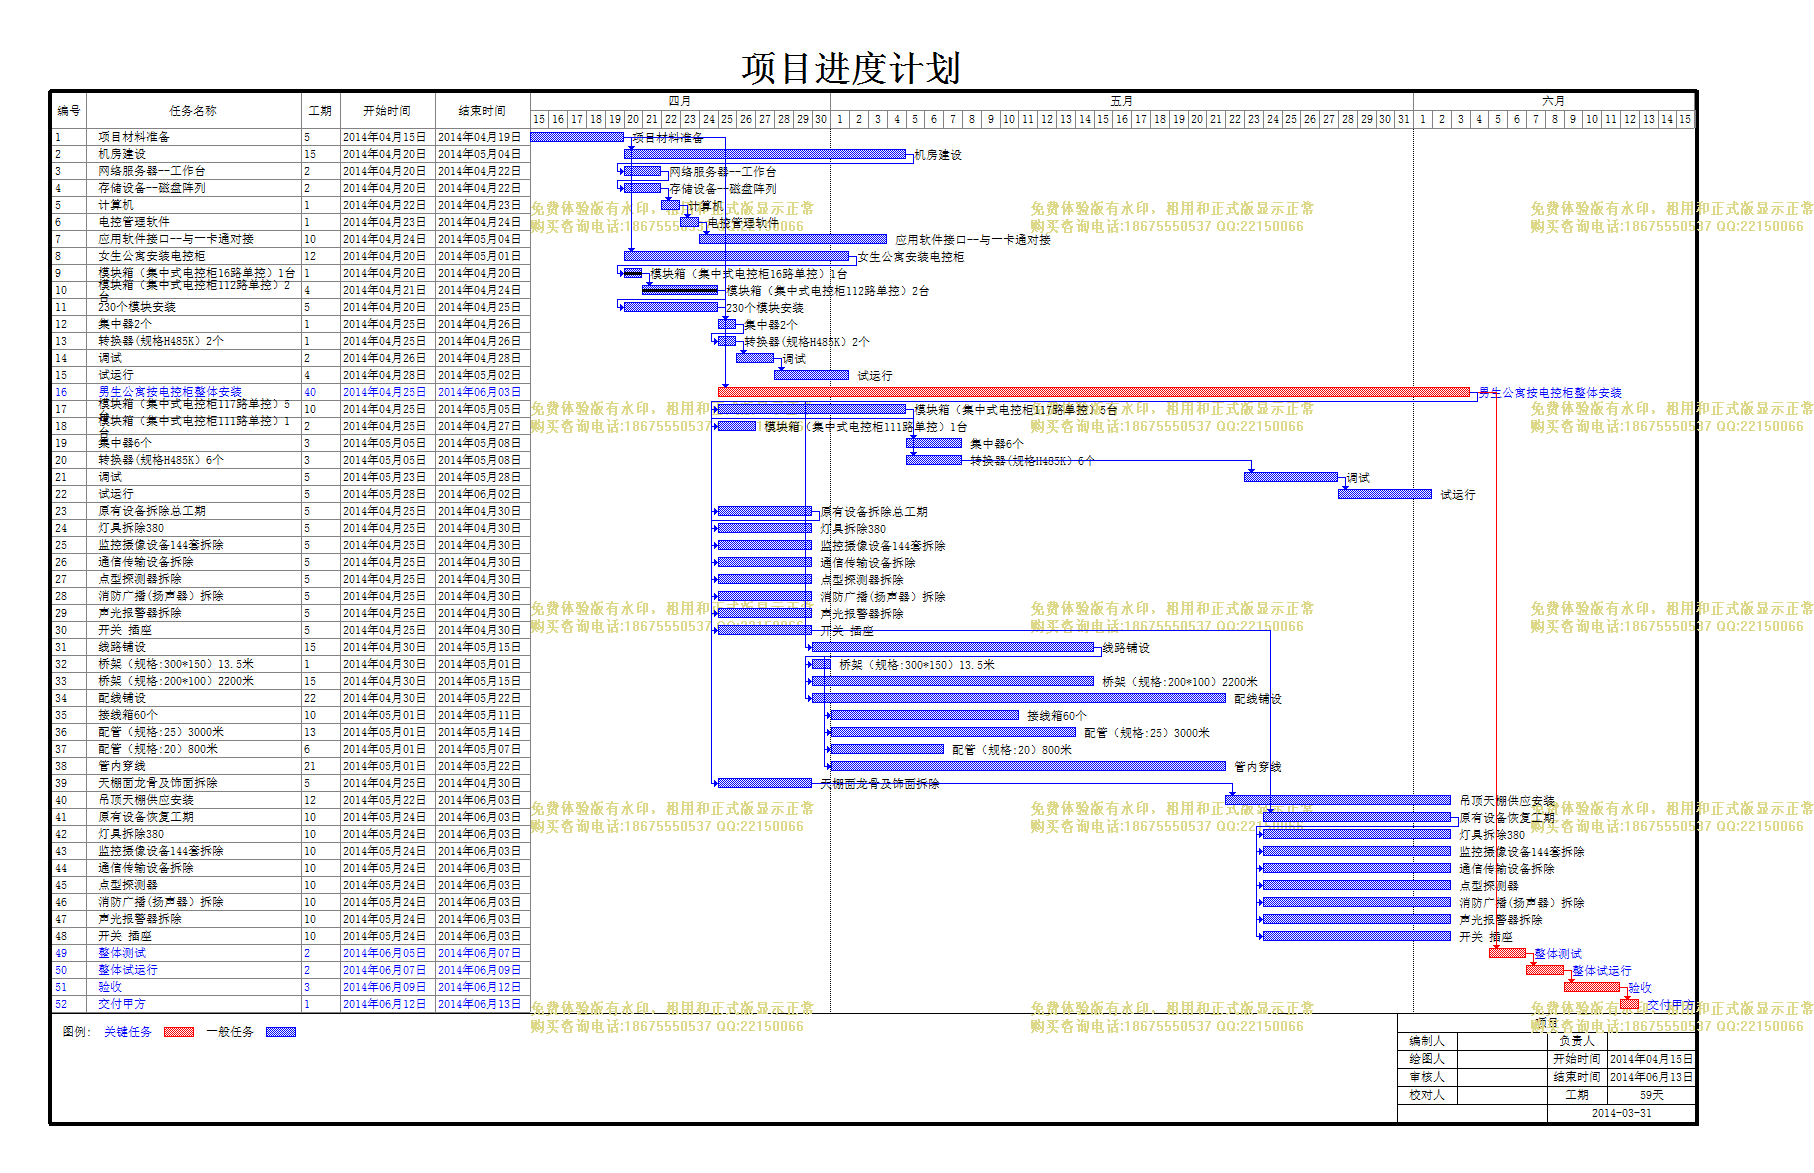Click the blue 一般任务 legend swatch

tap(281, 1032)
